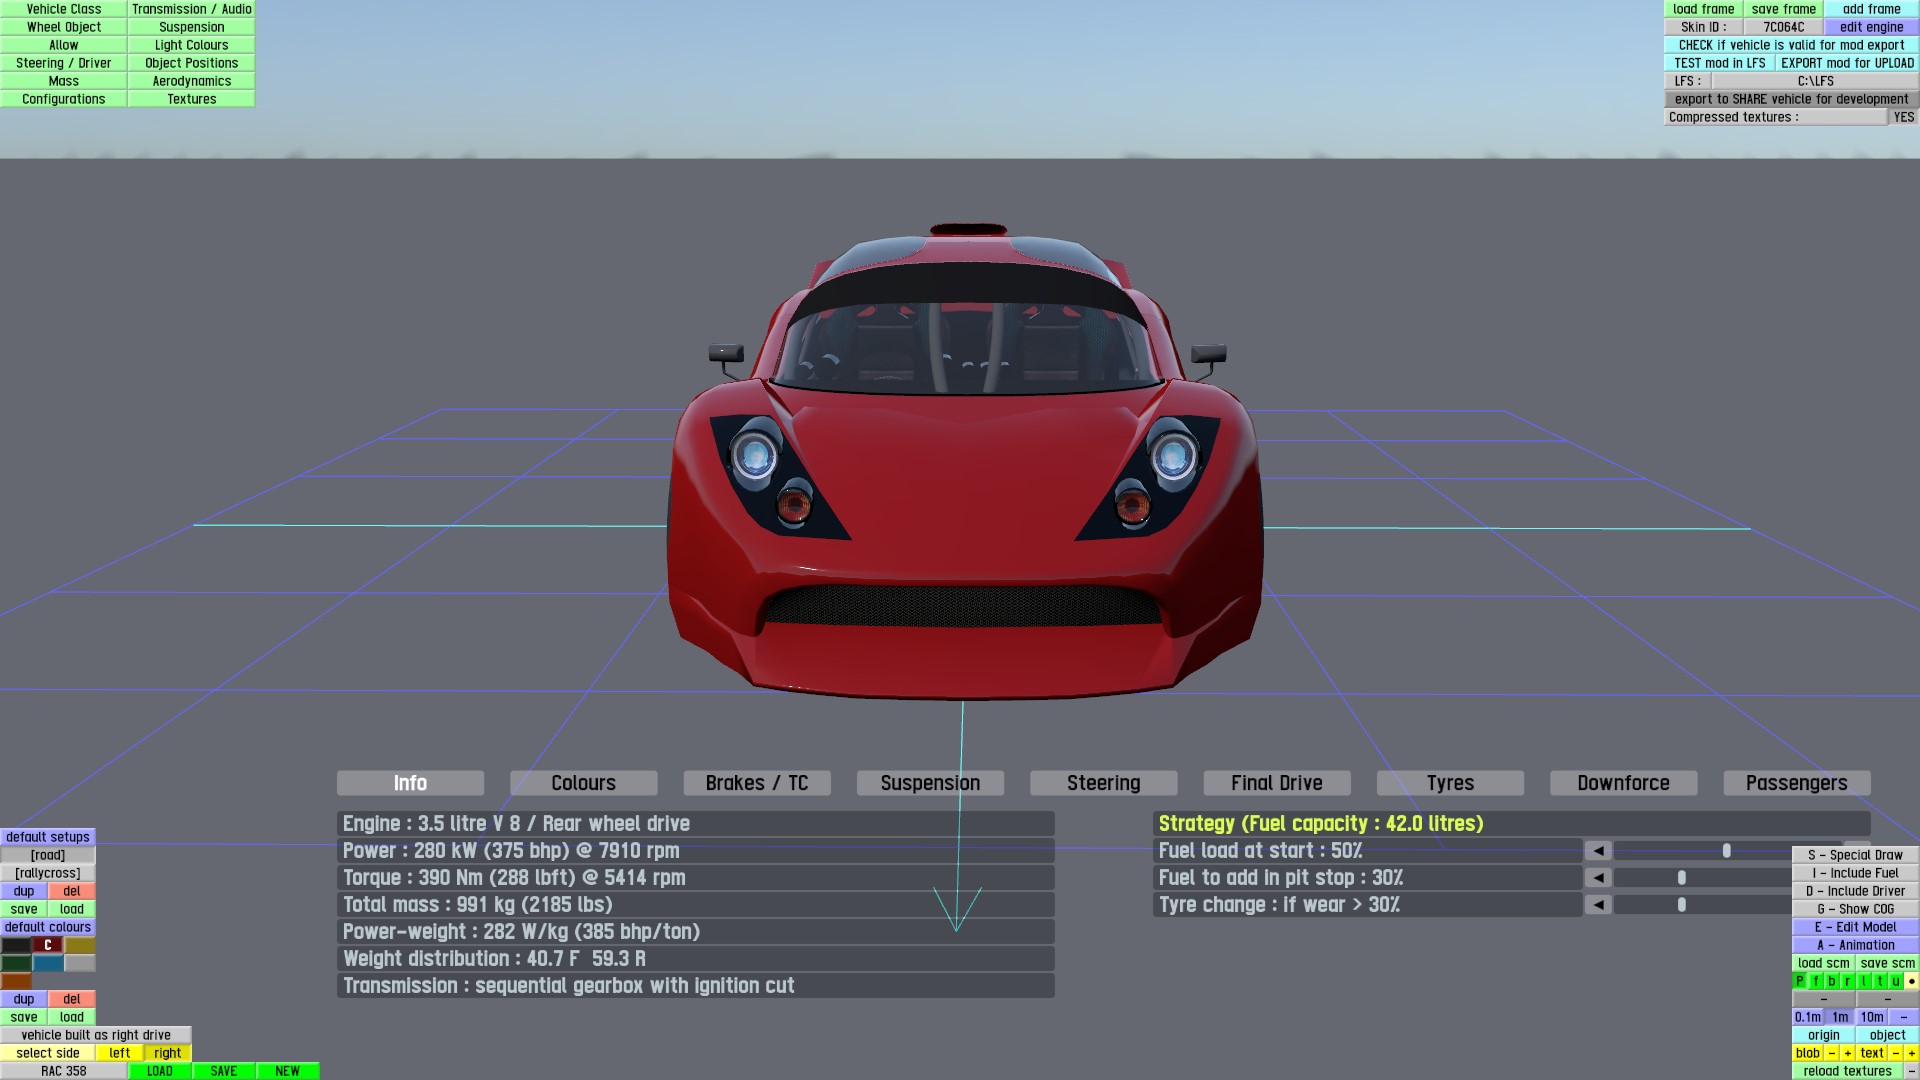Image resolution: width=1920 pixels, height=1080 pixels.
Task: Select the left drive side option
Action: coord(119,1053)
